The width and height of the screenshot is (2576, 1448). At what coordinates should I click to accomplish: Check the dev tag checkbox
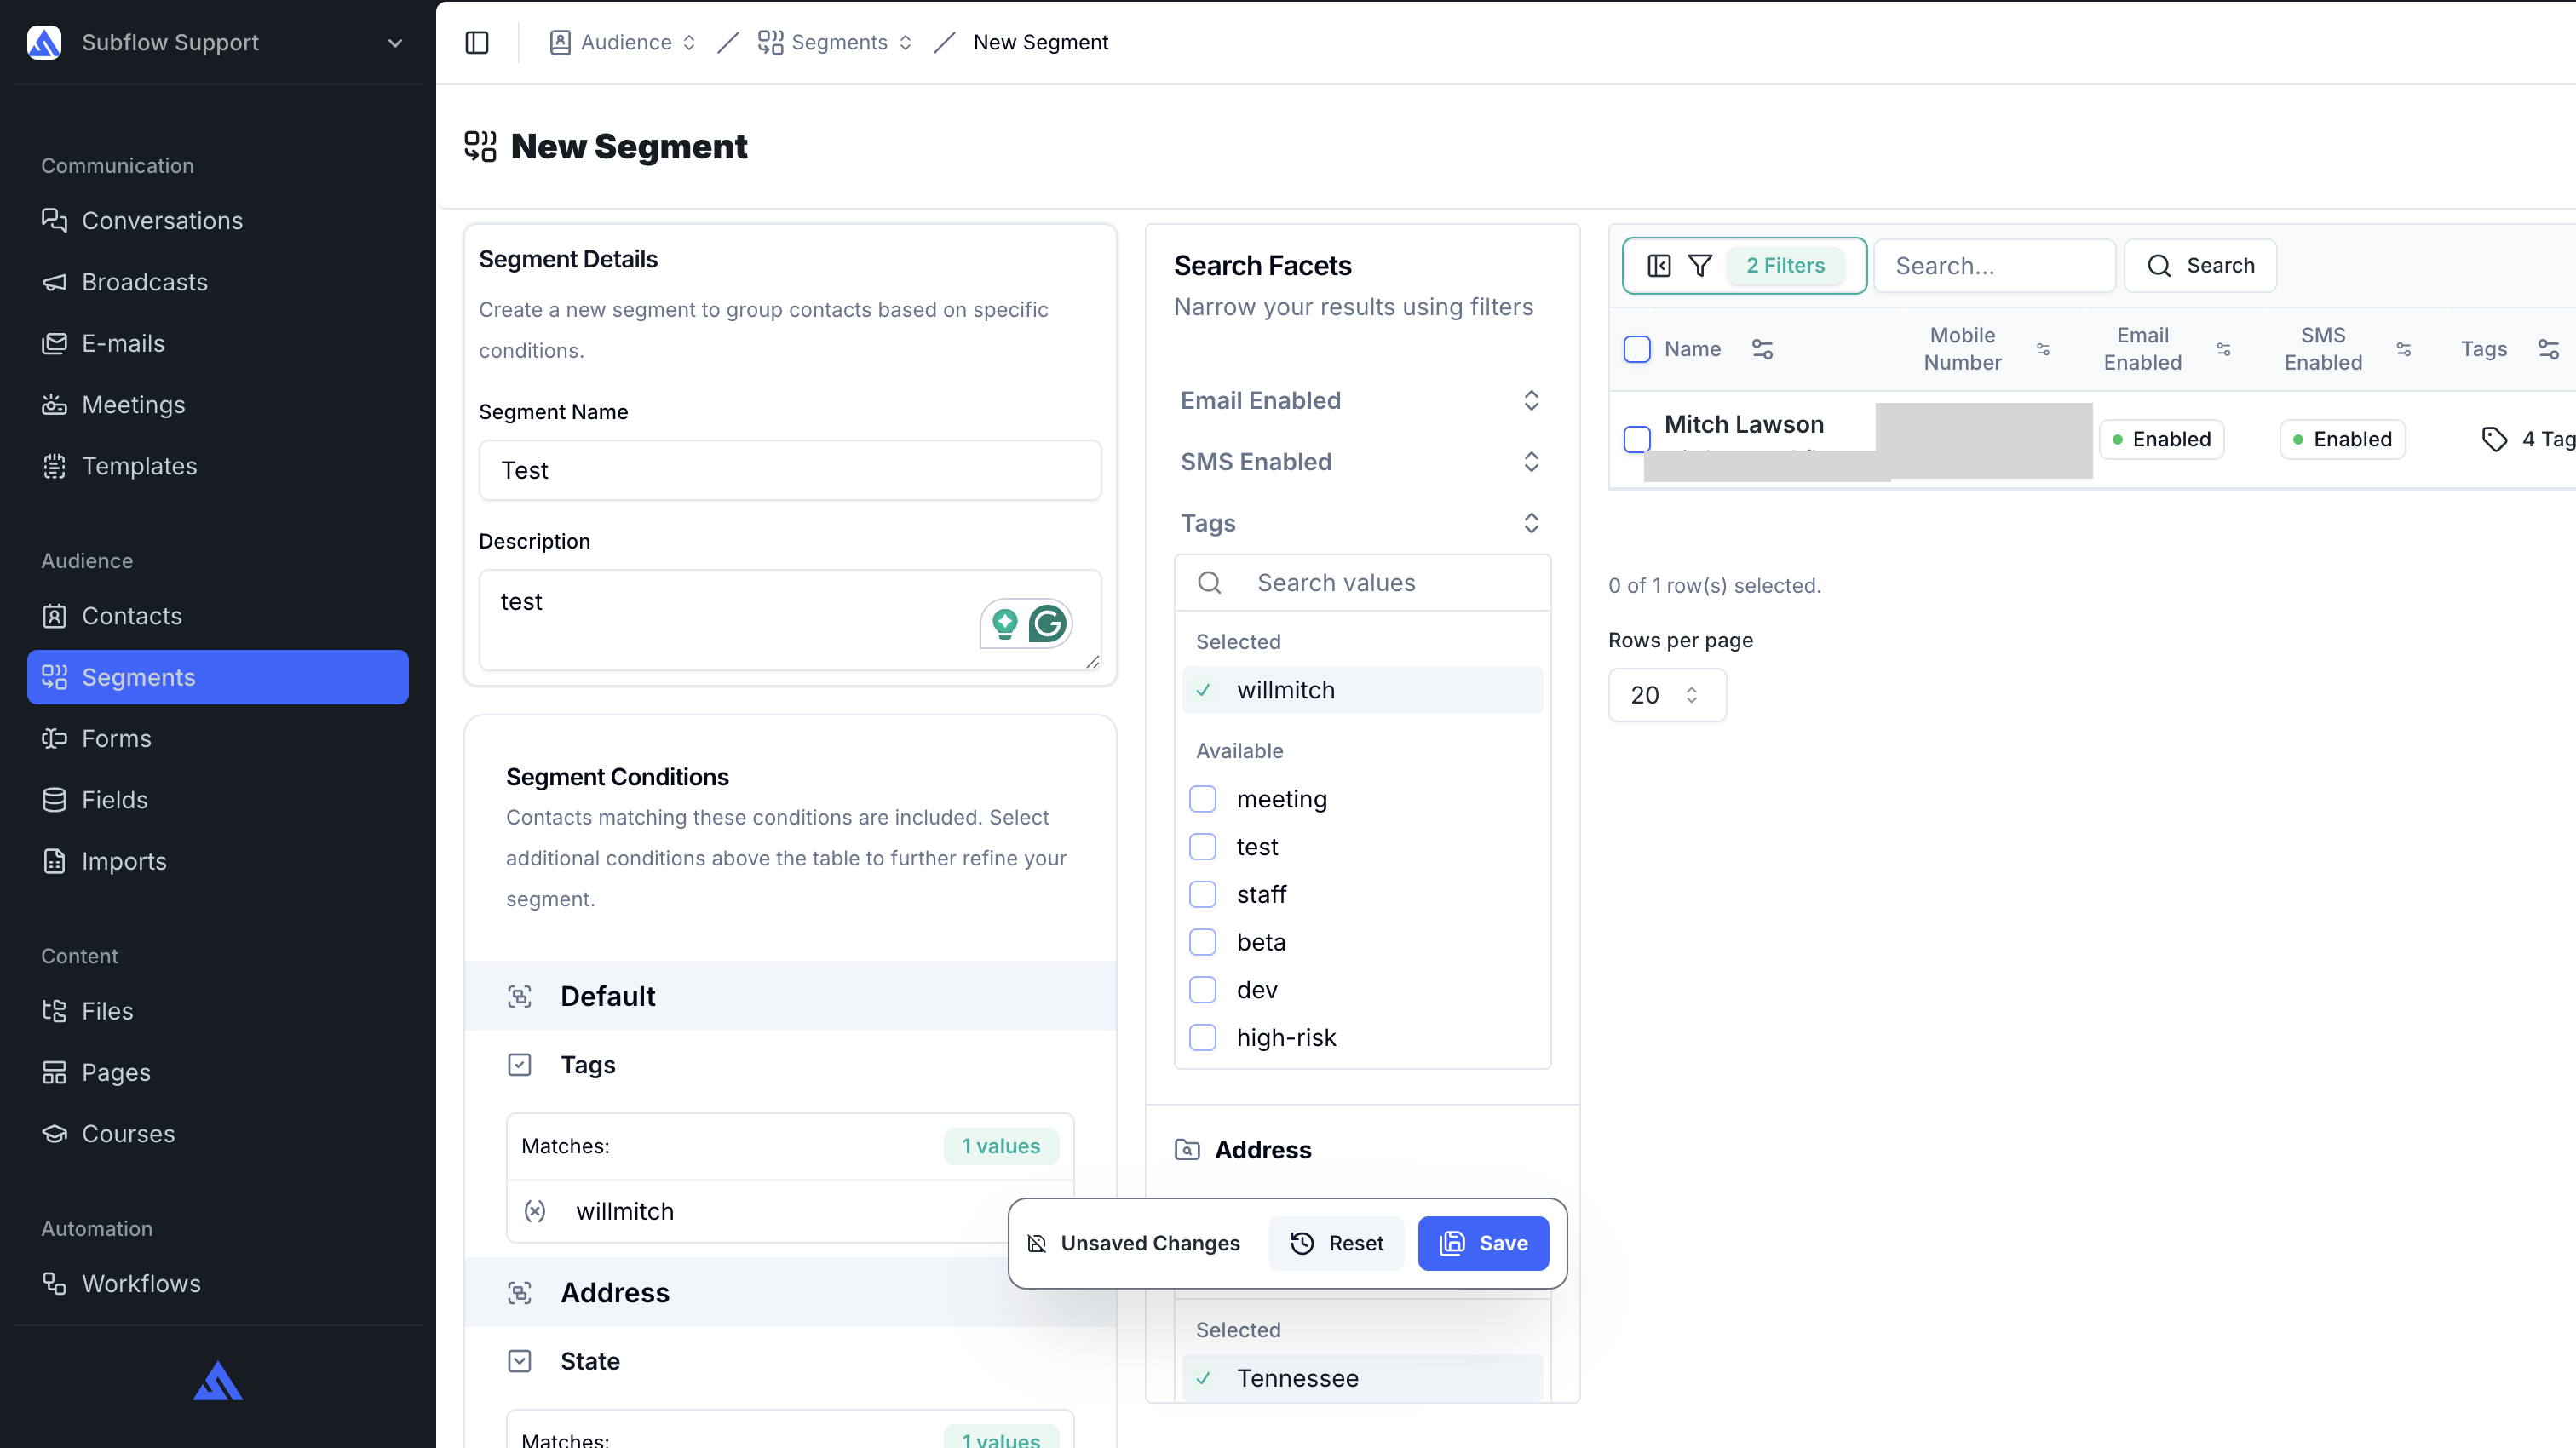(x=1202, y=990)
